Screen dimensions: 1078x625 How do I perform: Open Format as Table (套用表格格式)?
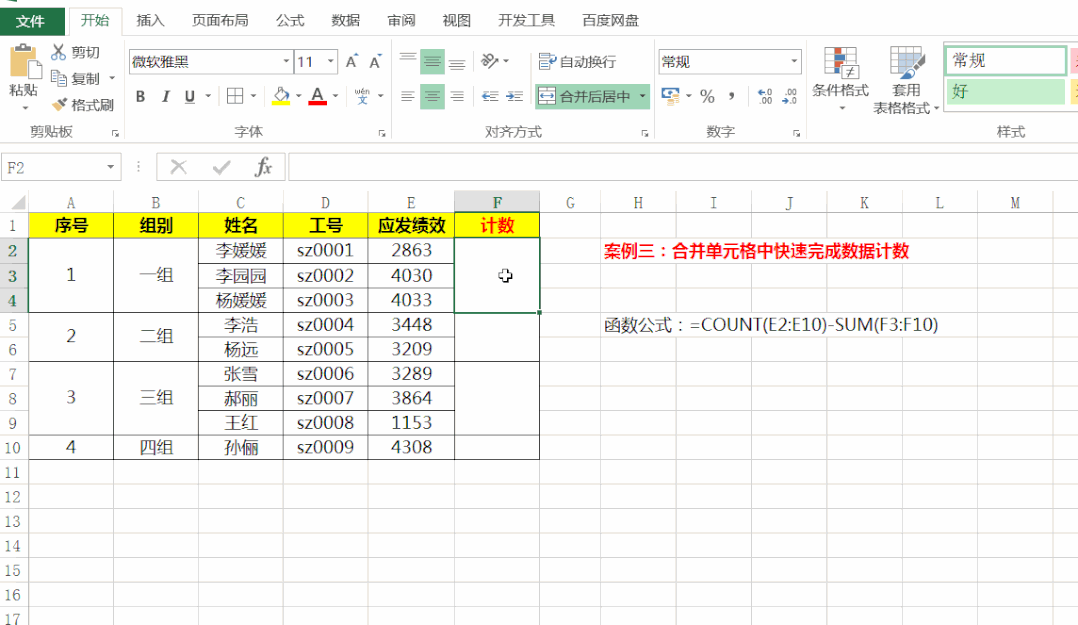[x=905, y=79]
